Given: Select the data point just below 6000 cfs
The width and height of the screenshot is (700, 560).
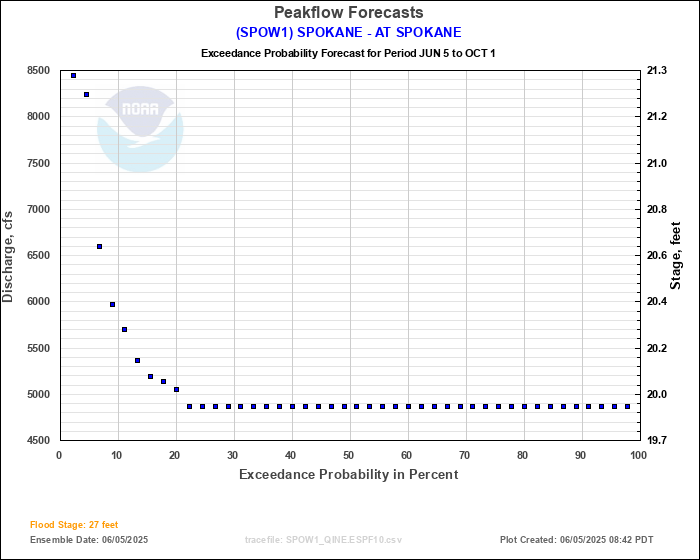Looking at the screenshot, I should click(x=112, y=305).
